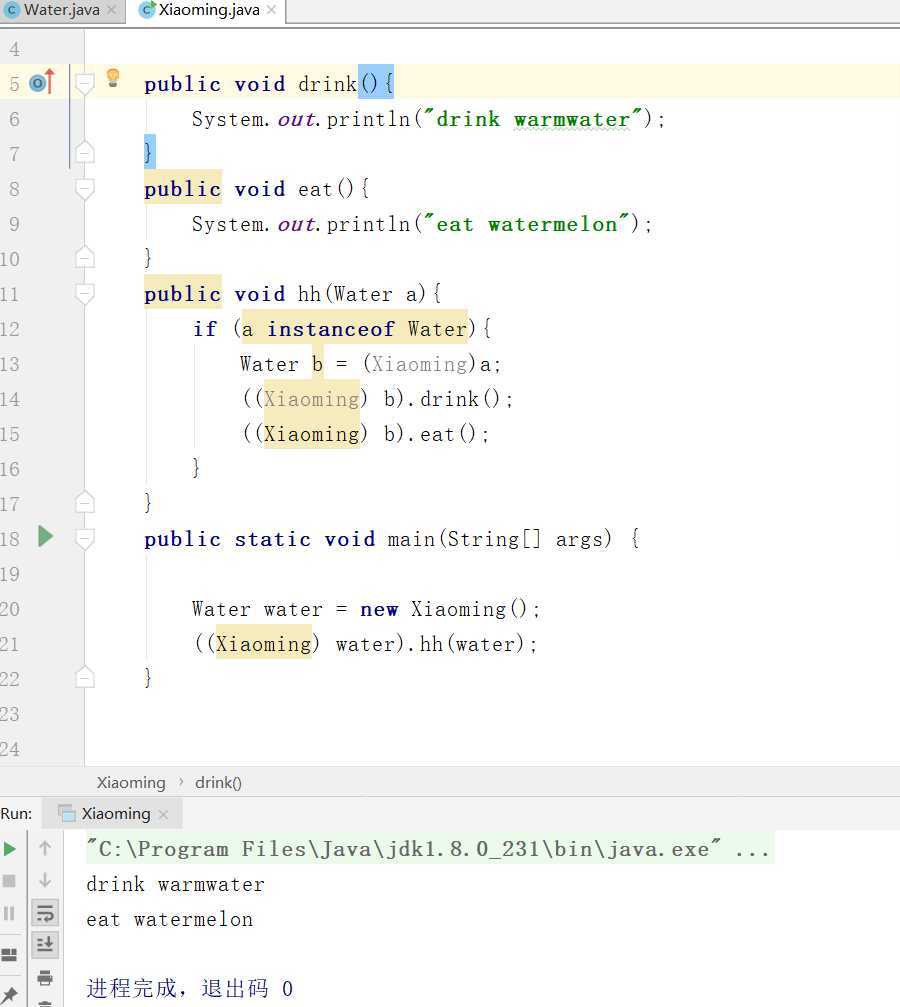Pause program output
Screen dimensions: 900x1007
tap(10, 913)
